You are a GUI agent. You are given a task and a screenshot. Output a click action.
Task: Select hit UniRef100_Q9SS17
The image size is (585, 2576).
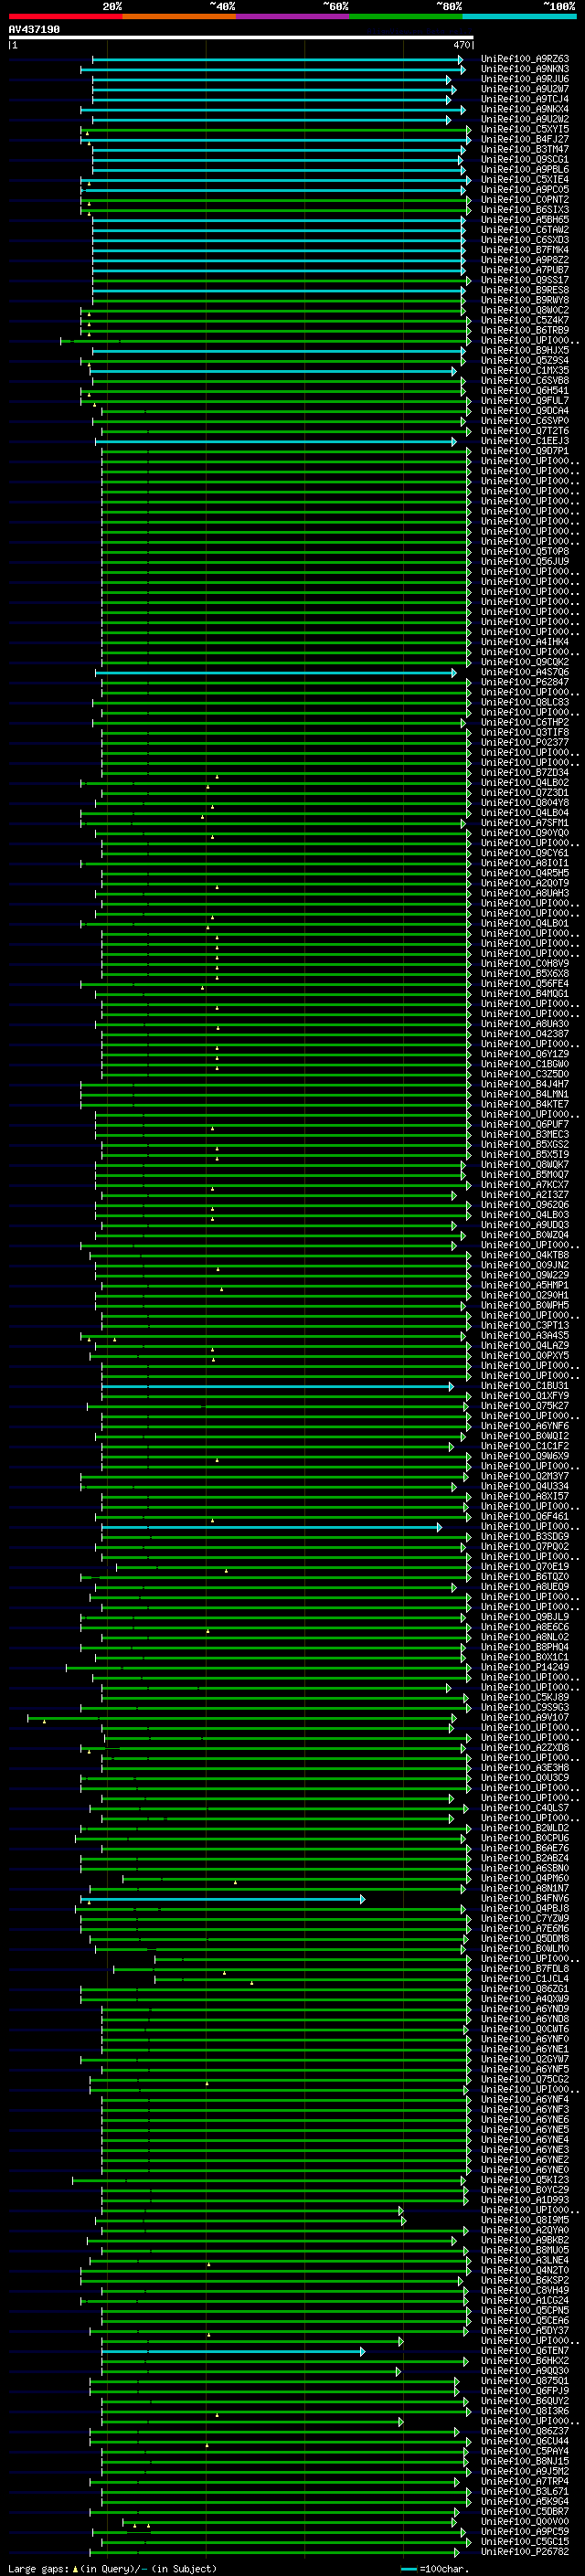[x=525, y=280]
